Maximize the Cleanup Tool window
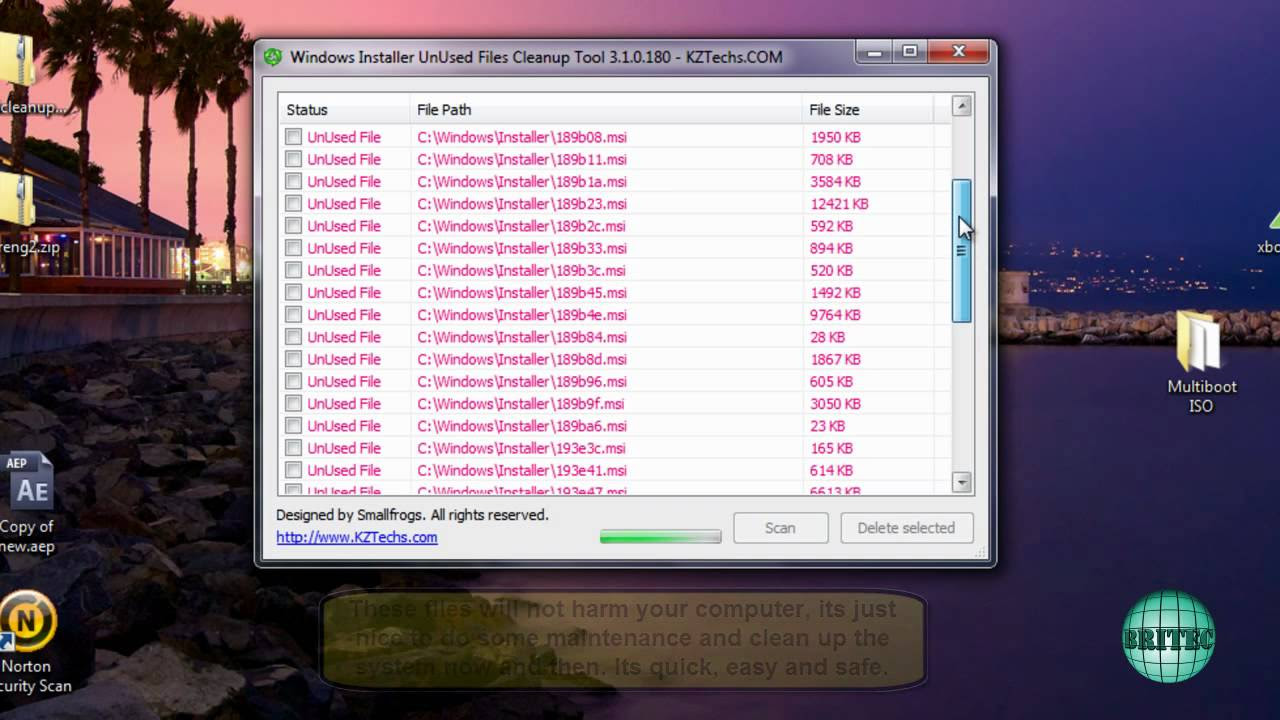This screenshot has height=720, width=1280. (908, 51)
